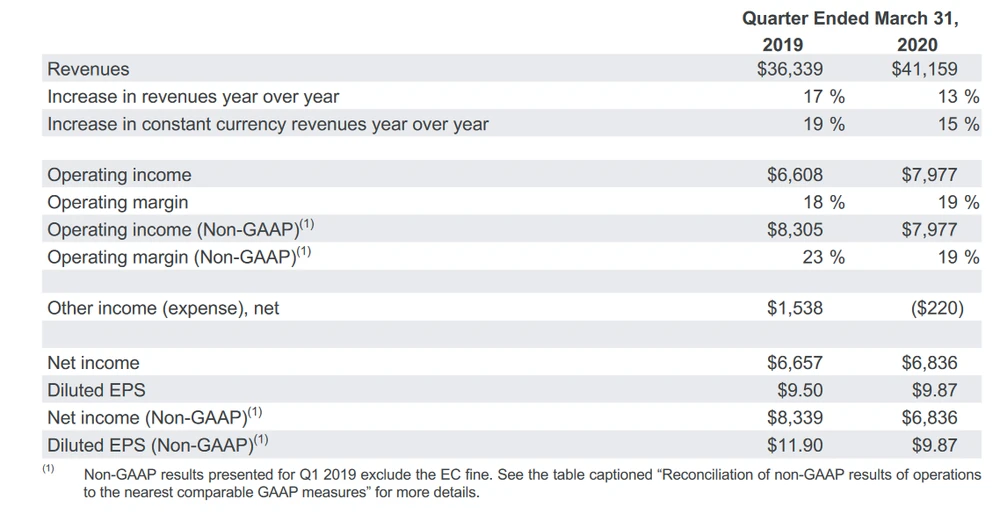This screenshot has width=1000, height=514.
Task: Click the "Operating margin" GAAP row label
Action: (117, 202)
